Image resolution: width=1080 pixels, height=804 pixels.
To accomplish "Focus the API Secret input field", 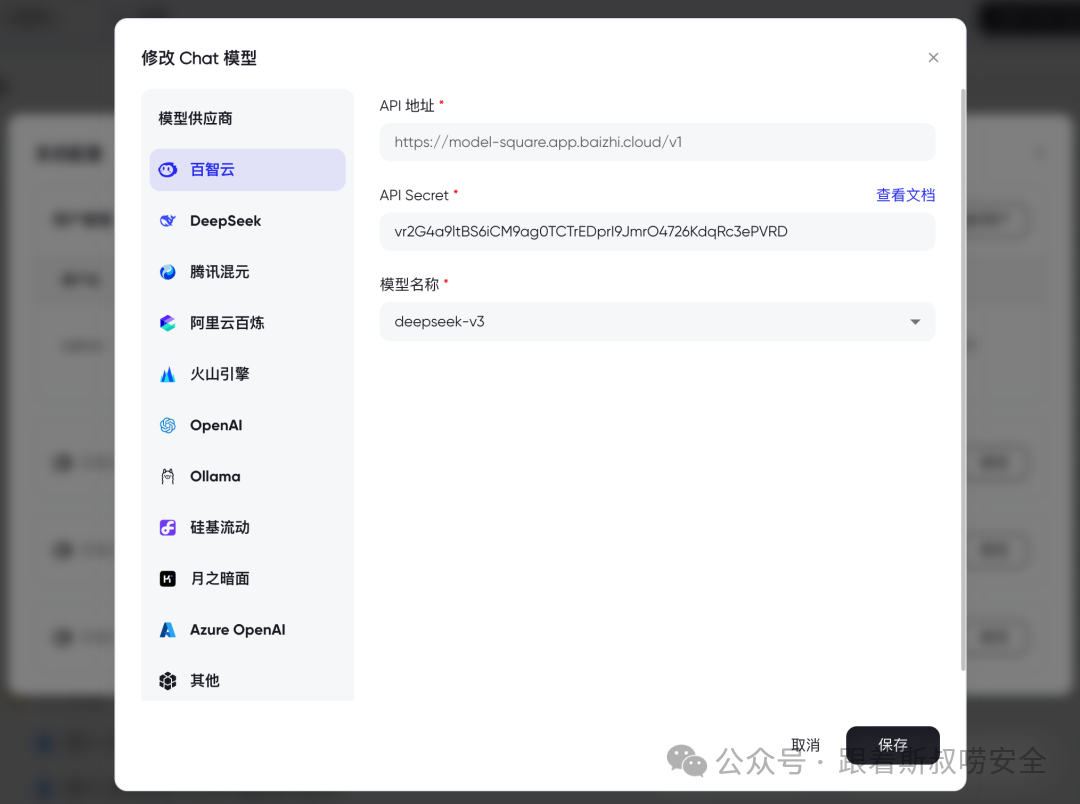I will click(657, 231).
